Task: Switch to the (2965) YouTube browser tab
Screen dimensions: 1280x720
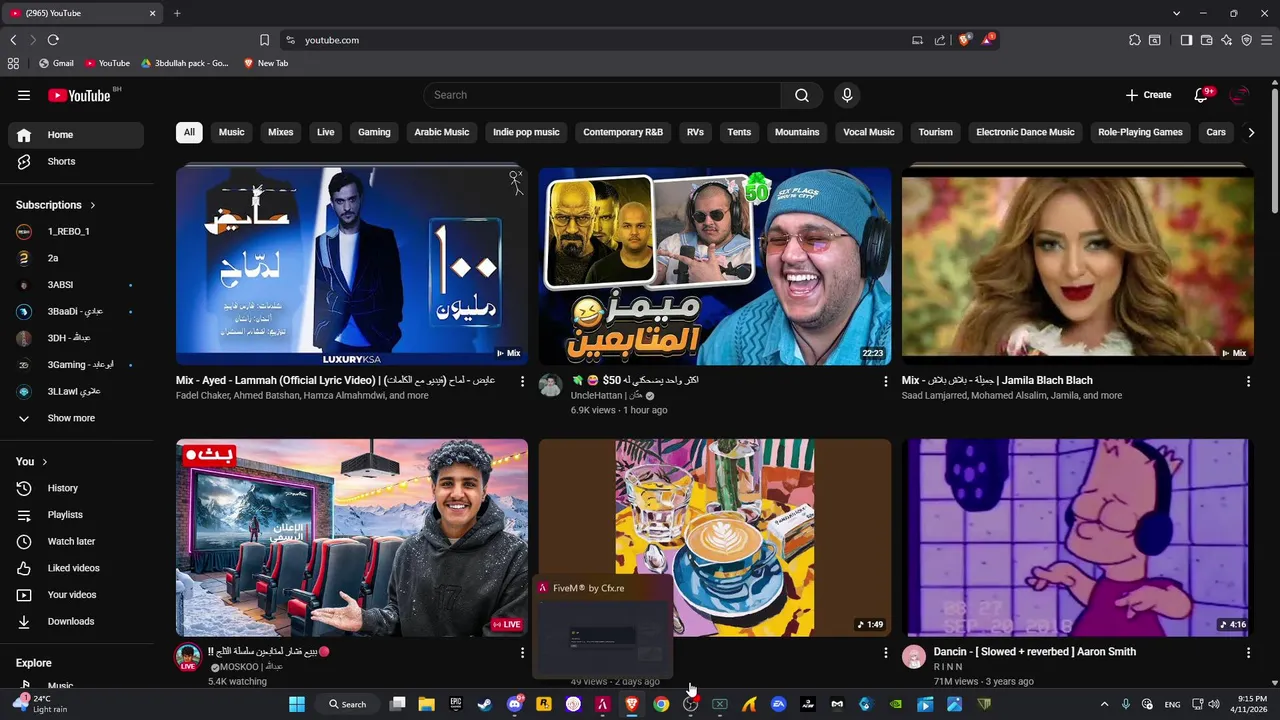Action: (82, 13)
